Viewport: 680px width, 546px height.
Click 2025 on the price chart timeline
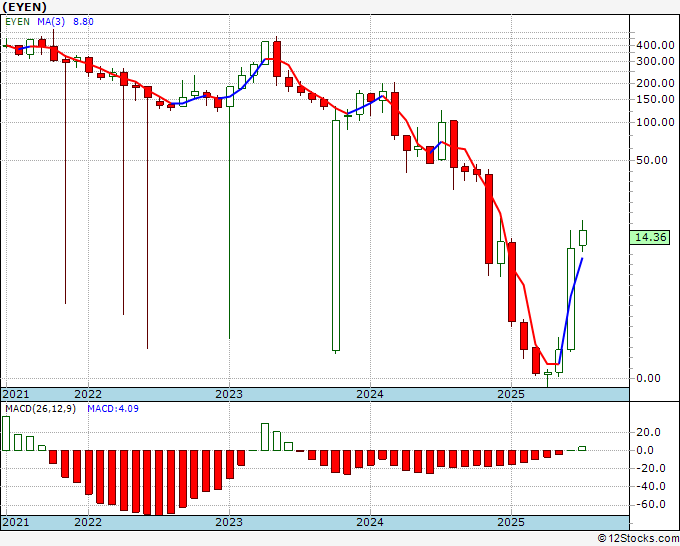coord(511,394)
